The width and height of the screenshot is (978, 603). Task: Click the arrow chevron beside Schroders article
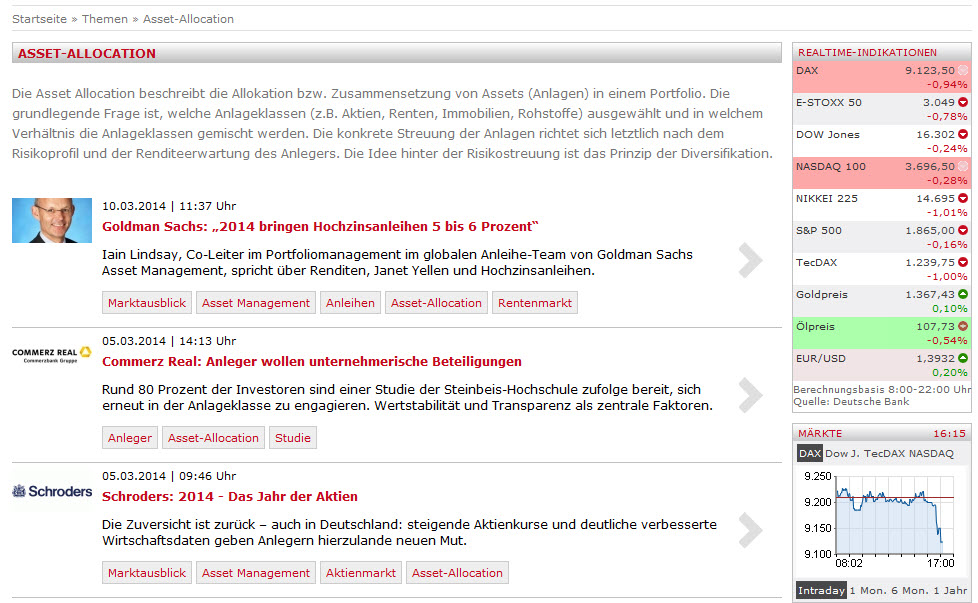[749, 530]
